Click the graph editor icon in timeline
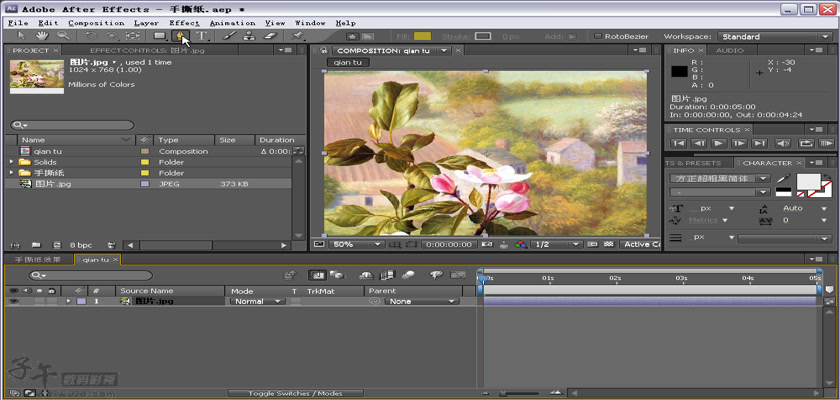Viewport: 840px width, 400px height. [x=458, y=275]
